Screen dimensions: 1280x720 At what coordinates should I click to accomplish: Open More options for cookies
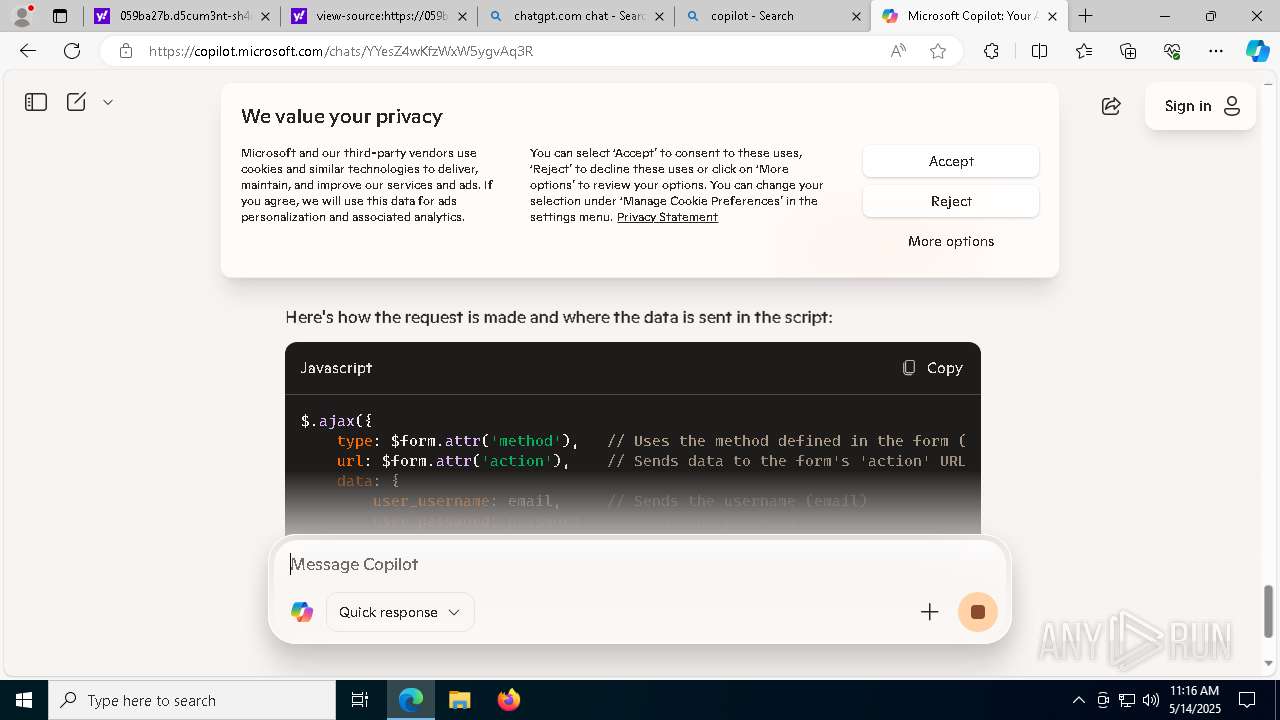[x=951, y=241]
